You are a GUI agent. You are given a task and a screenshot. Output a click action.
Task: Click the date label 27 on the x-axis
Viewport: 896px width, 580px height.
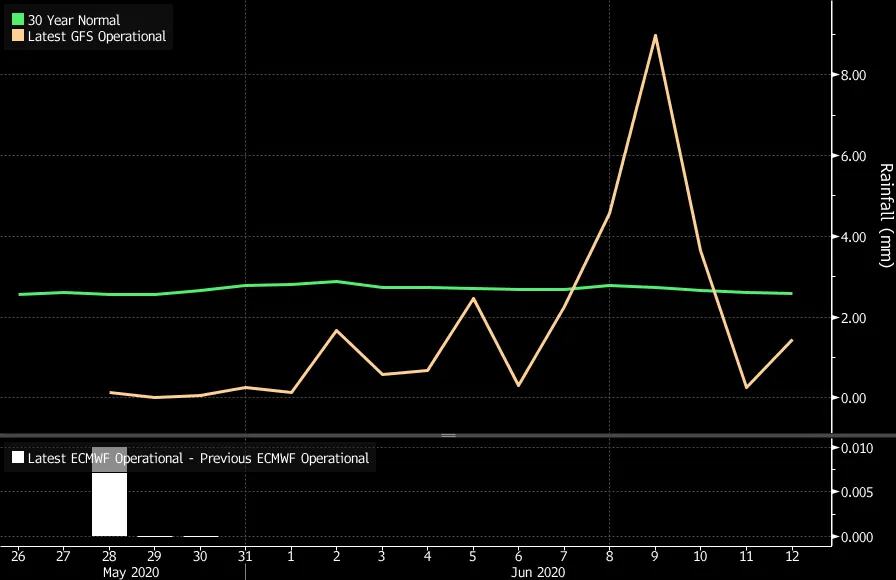[63, 556]
